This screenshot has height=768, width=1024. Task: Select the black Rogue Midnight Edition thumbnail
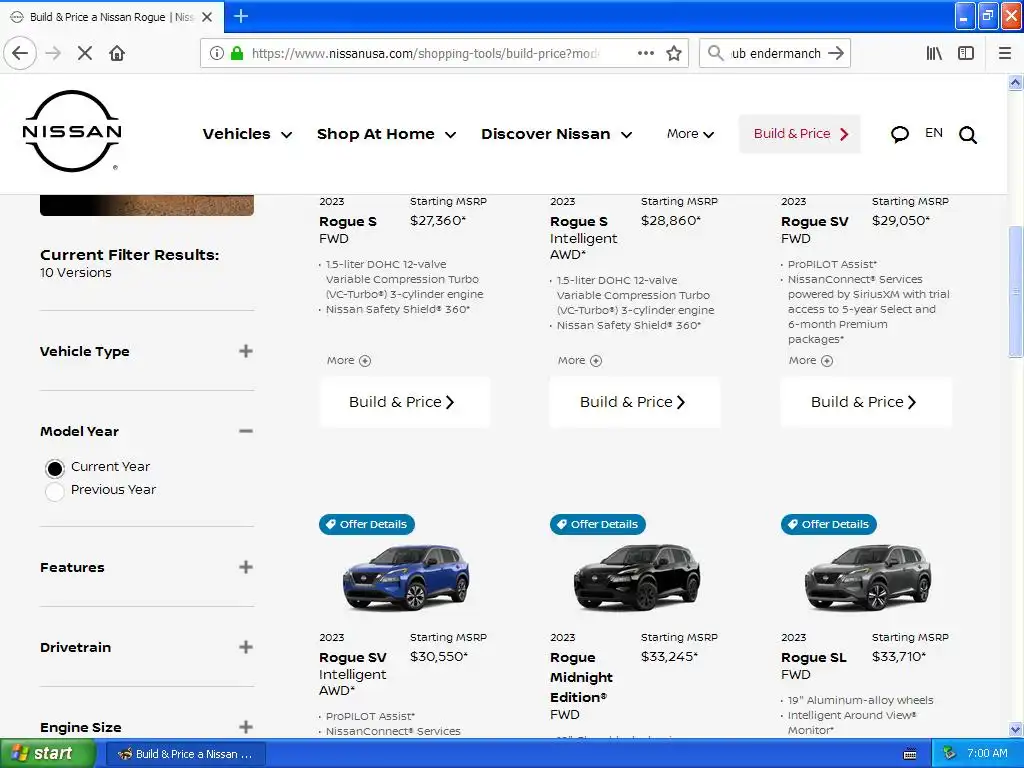tap(637, 578)
